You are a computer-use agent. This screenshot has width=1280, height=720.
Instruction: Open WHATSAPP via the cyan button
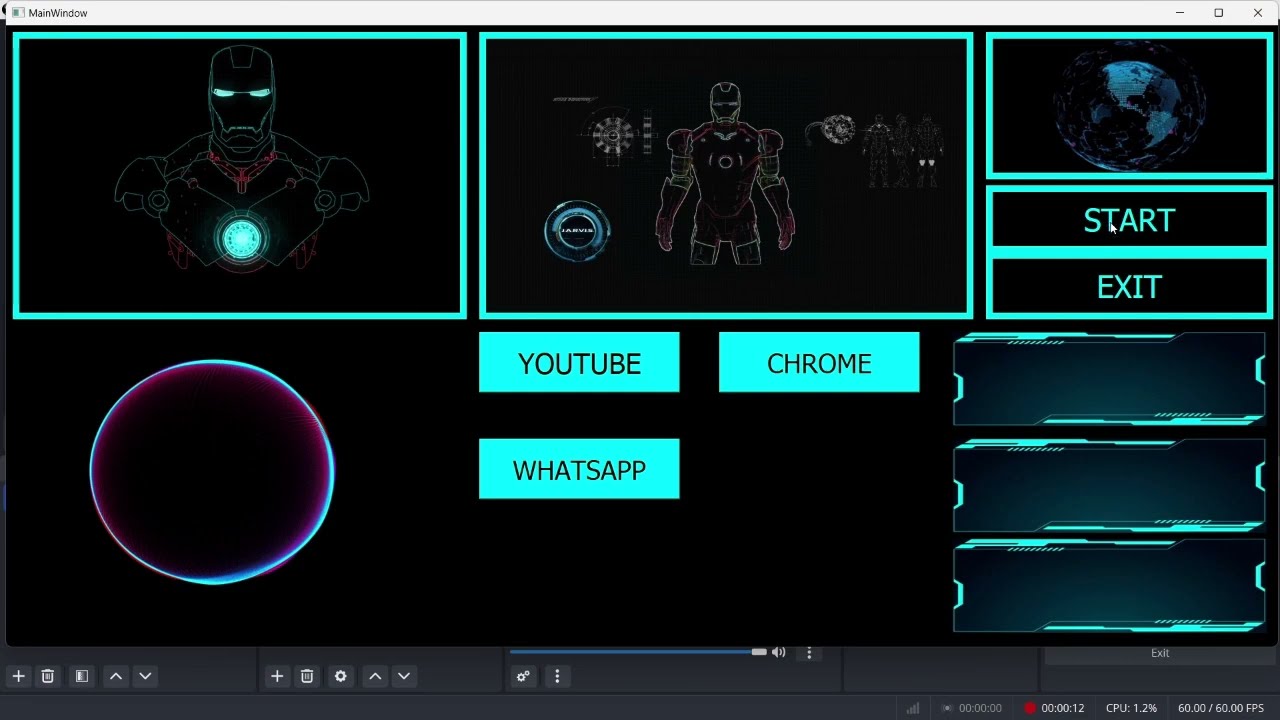pyautogui.click(x=579, y=469)
